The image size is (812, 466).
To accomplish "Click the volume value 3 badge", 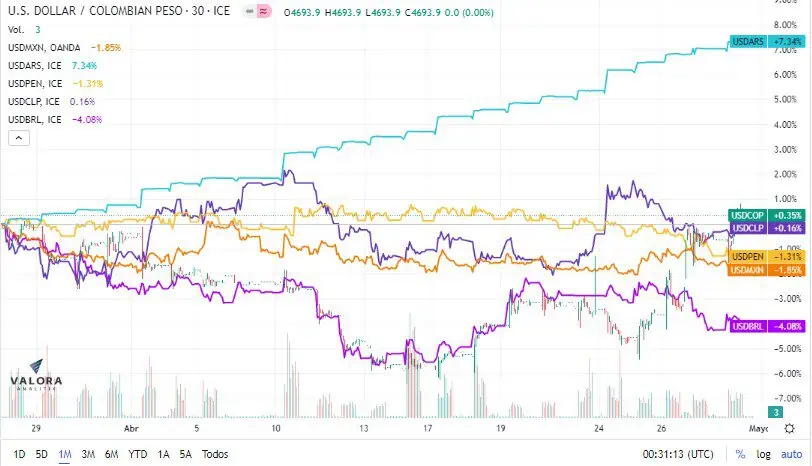I will click(775, 412).
